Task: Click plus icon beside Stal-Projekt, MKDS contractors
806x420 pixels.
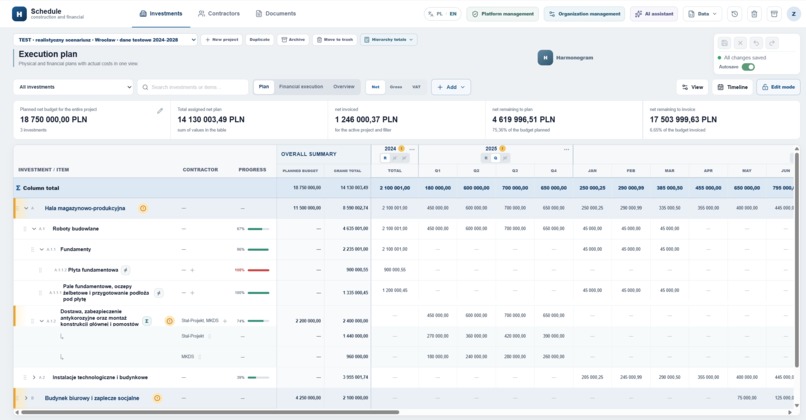Action: click(x=225, y=321)
